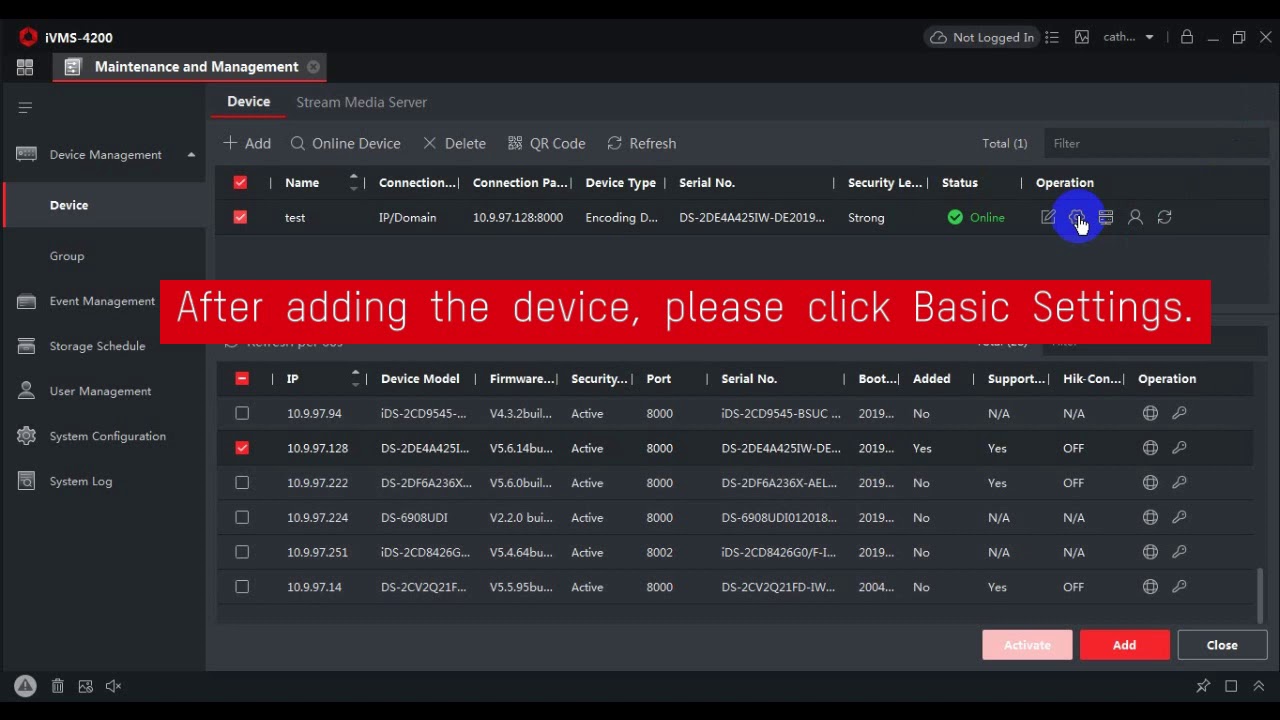1280x720 pixels.
Task: Lock the client with the padlock icon
Action: coord(1187,37)
